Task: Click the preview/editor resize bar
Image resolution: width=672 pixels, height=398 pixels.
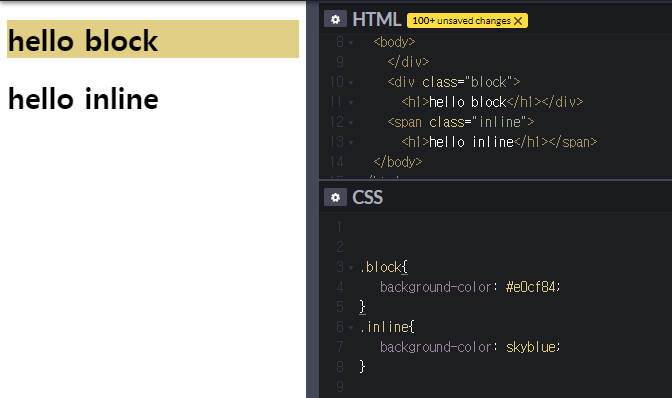Action: [x=312, y=199]
